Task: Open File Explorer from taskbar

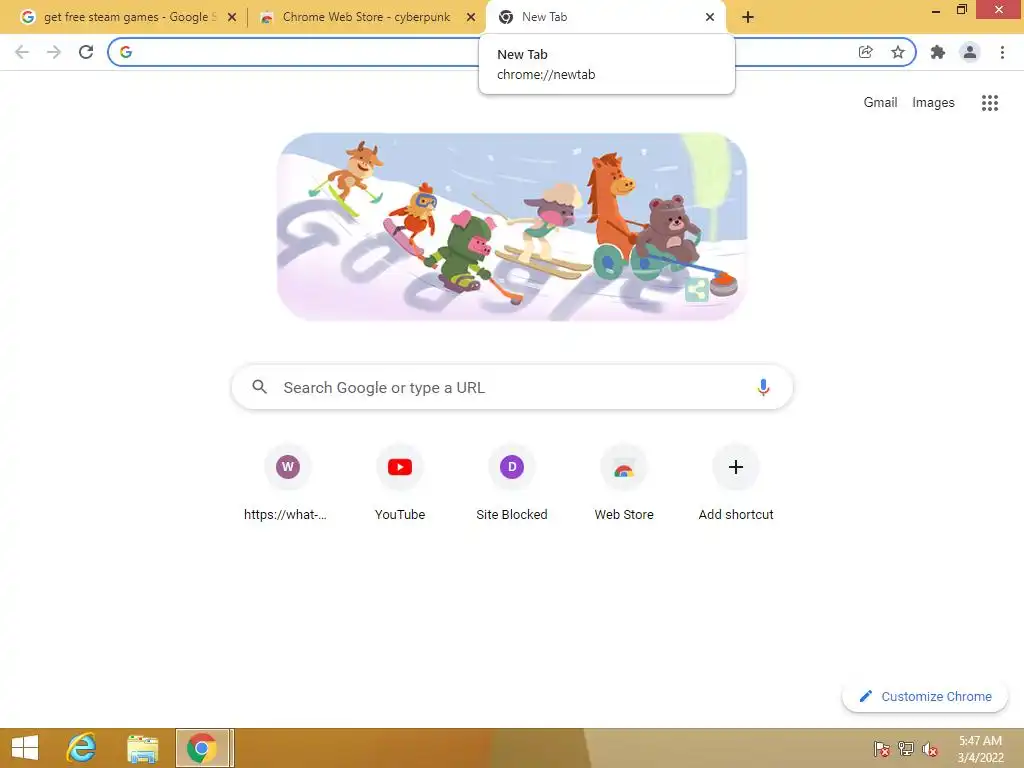Action: point(142,748)
